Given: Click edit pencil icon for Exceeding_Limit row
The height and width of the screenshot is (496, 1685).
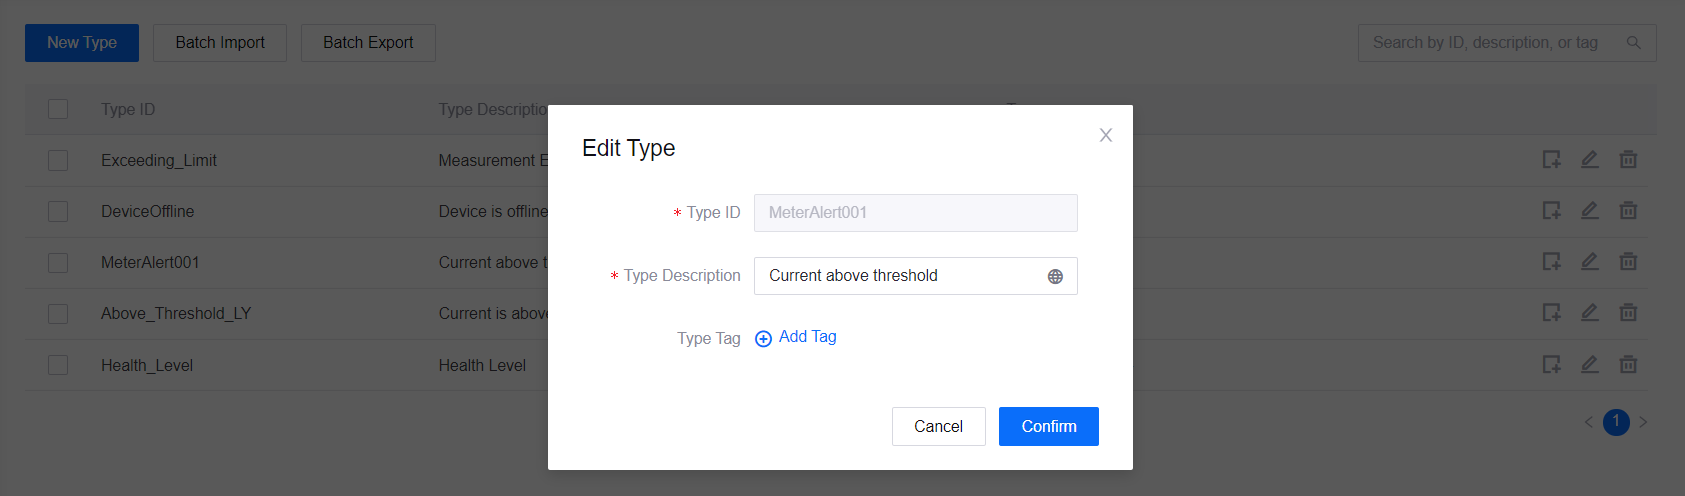Looking at the screenshot, I should coord(1589,160).
